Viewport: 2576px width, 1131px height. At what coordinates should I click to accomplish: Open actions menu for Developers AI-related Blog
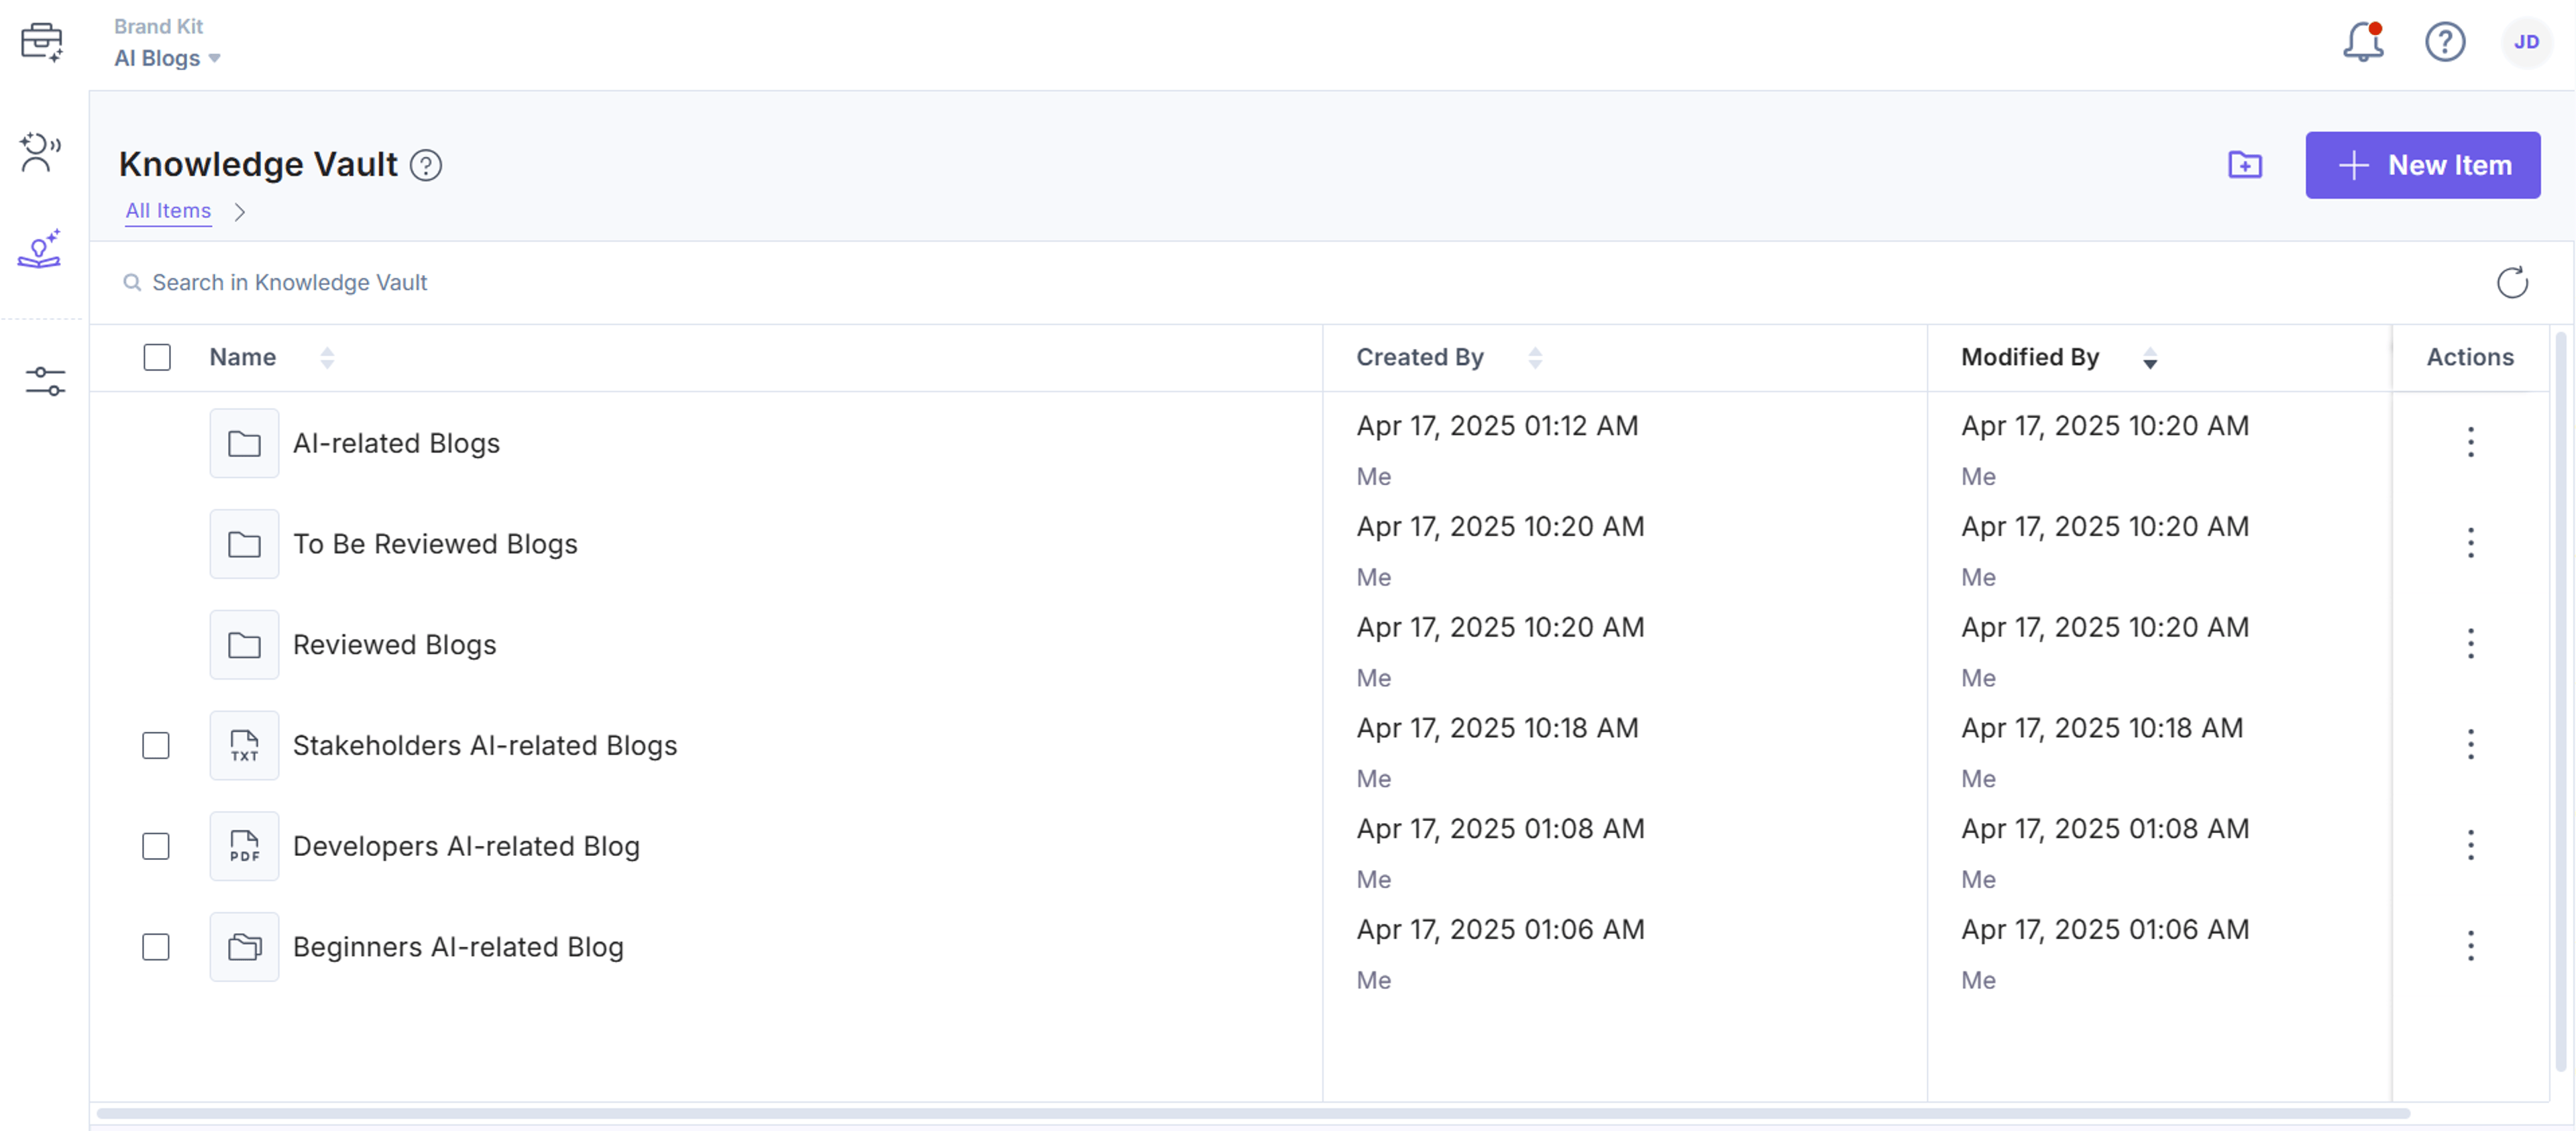[x=2470, y=845]
